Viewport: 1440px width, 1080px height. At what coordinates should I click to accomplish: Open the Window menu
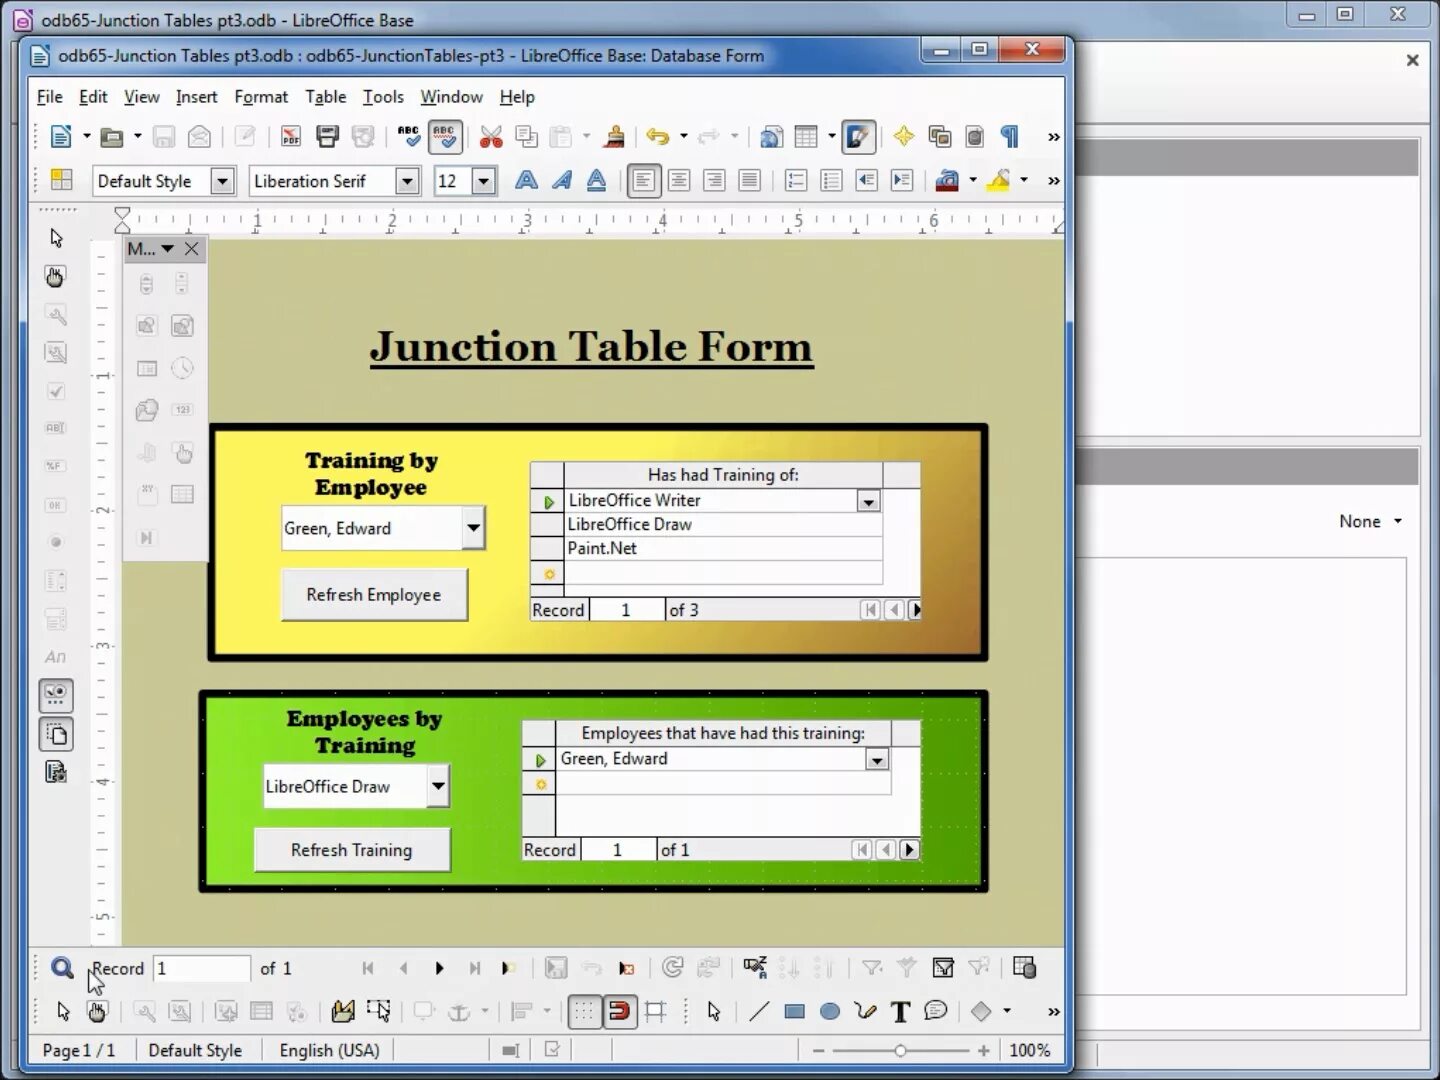[451, 97]
